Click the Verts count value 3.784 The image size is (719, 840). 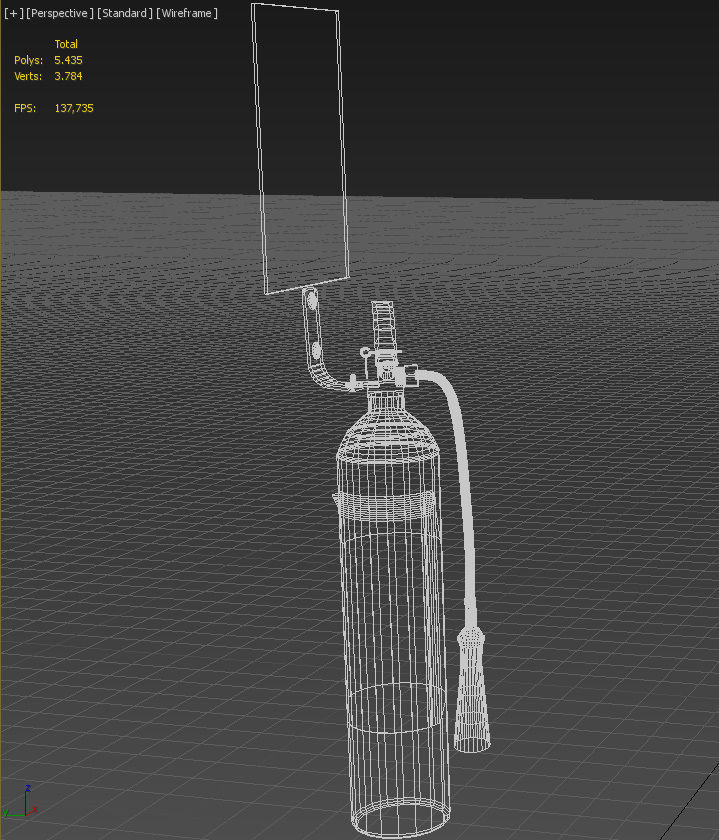[x=68, y=76]
